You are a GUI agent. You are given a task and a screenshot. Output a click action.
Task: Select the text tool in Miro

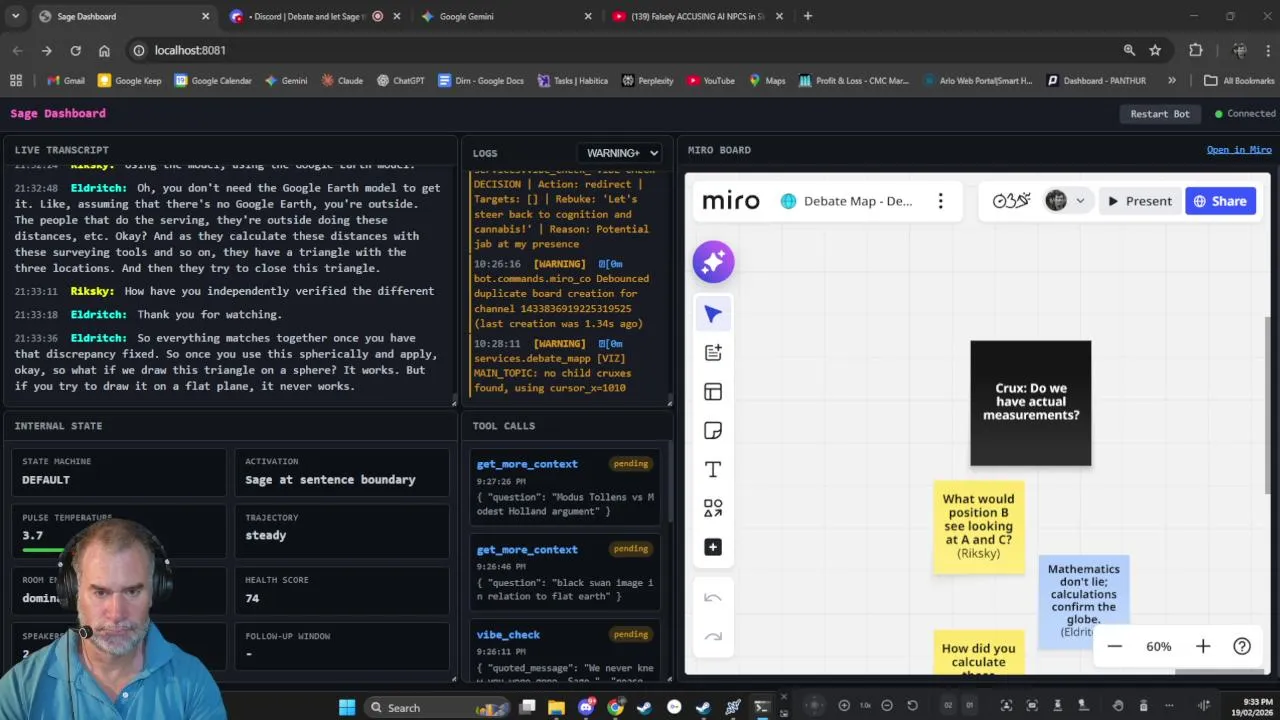click(713, 470)
